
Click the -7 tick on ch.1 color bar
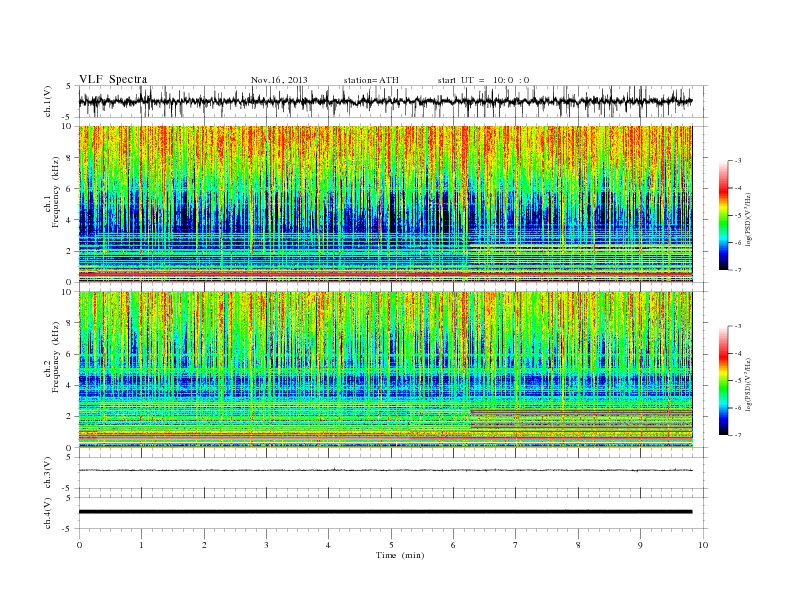point(737,270)
